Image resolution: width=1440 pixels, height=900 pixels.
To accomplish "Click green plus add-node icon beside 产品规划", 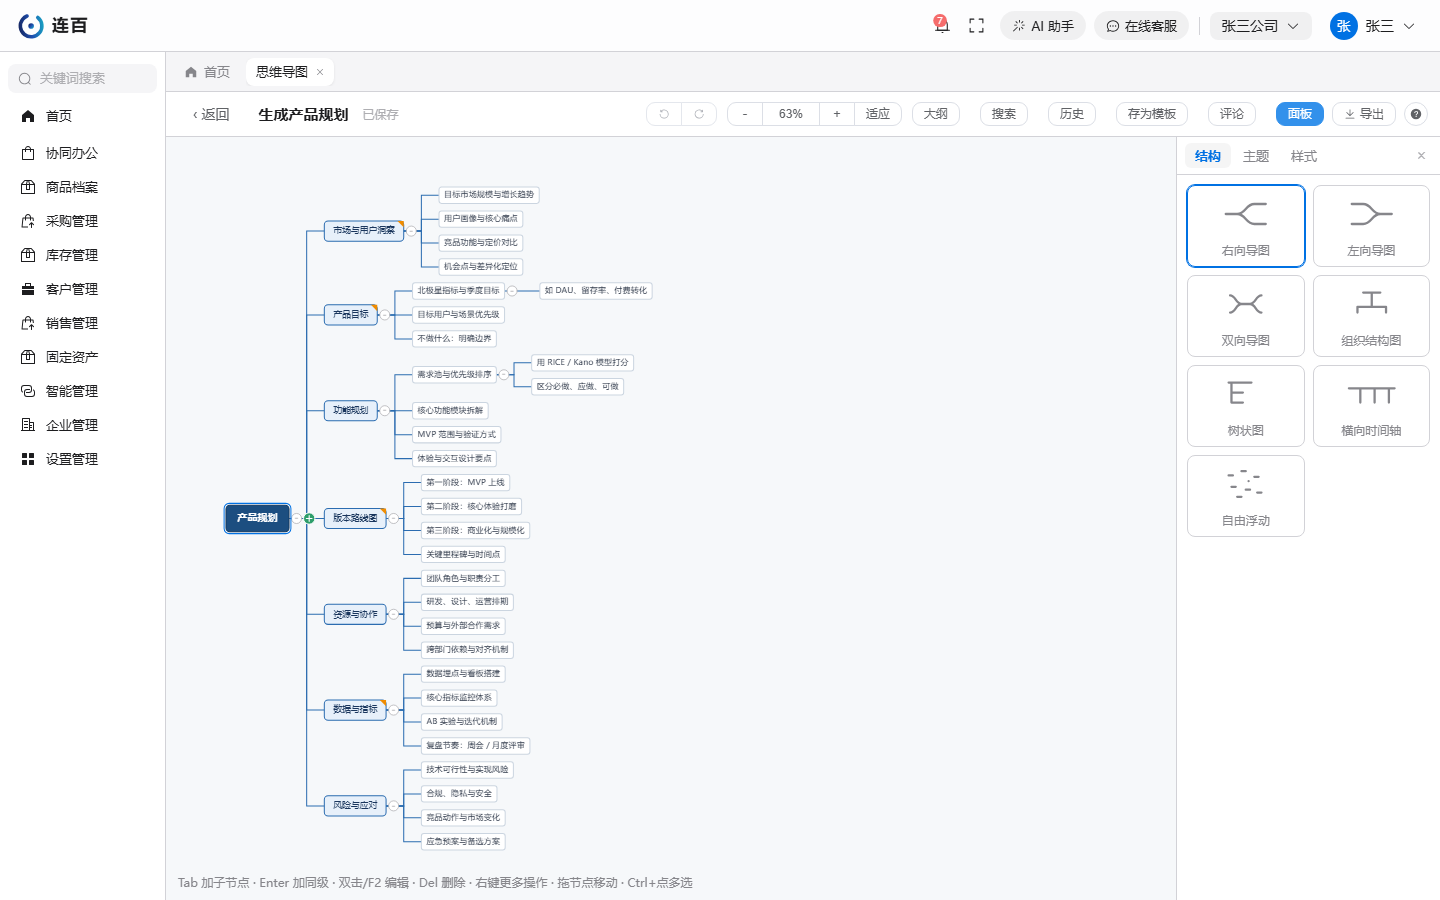I will pyautogui.click(x=309, y=518).
